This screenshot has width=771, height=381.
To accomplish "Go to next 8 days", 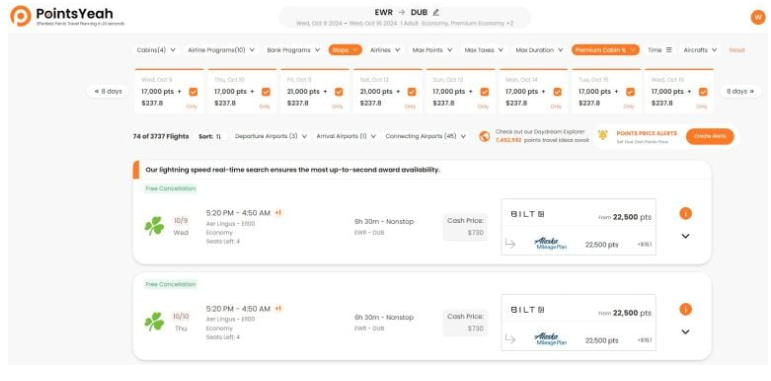I will click(741, 91).
